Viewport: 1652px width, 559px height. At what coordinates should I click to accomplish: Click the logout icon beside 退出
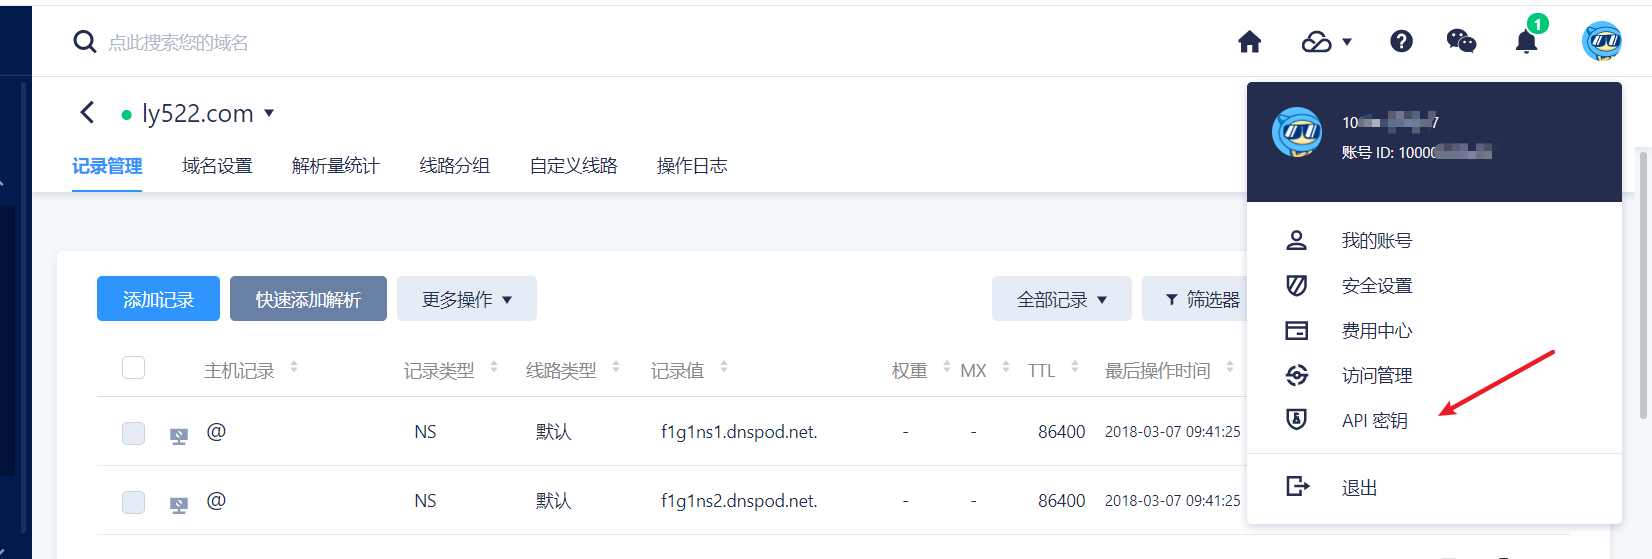1297,486
